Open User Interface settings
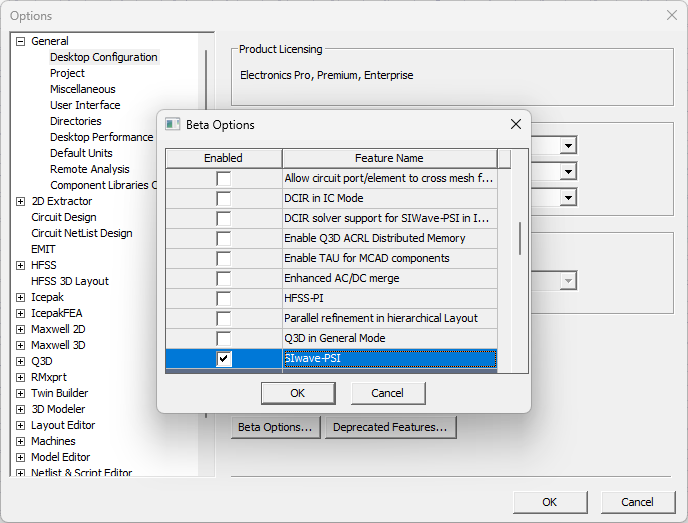The image size is (688, 523). pyautogui.click(x=85, y=105)
